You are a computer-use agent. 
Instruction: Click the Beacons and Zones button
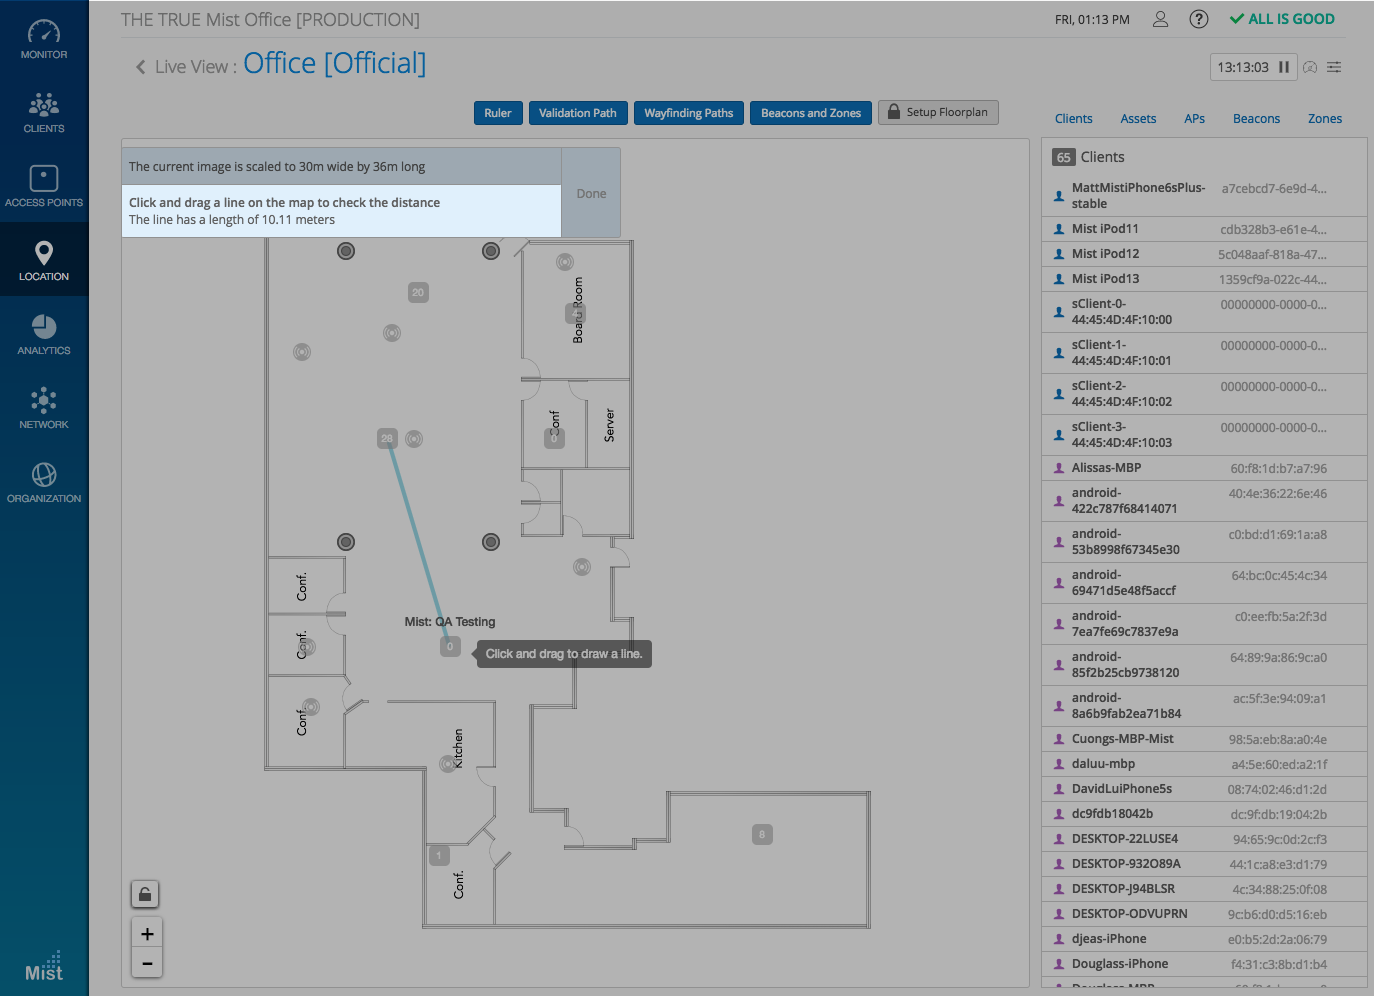(811, 113)
